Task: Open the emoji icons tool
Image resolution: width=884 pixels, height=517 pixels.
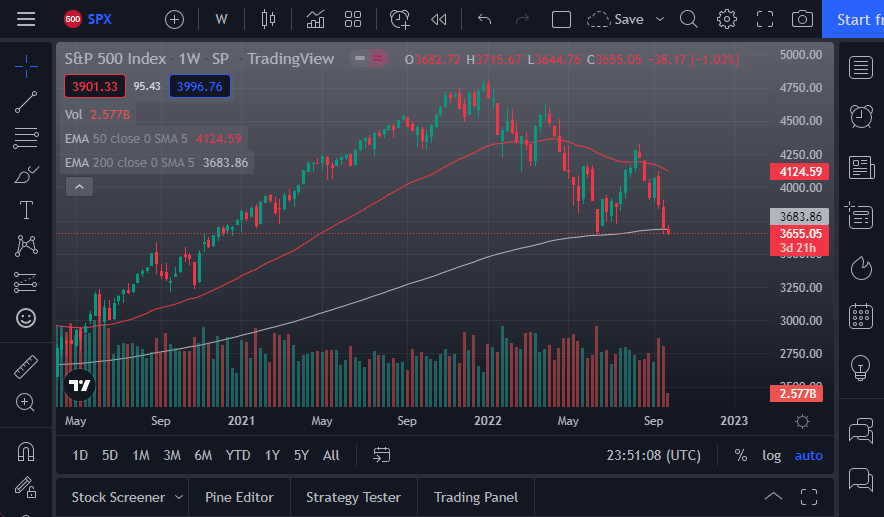Action: point(26,318)
